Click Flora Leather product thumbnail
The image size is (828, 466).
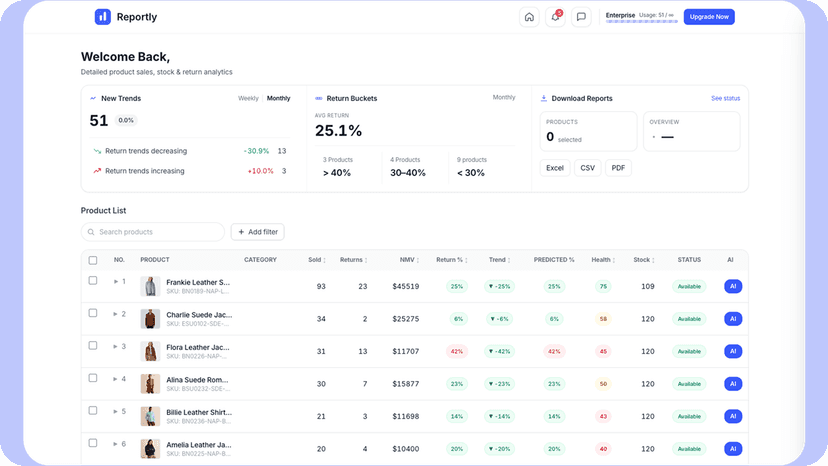click(x=150, y=351)
